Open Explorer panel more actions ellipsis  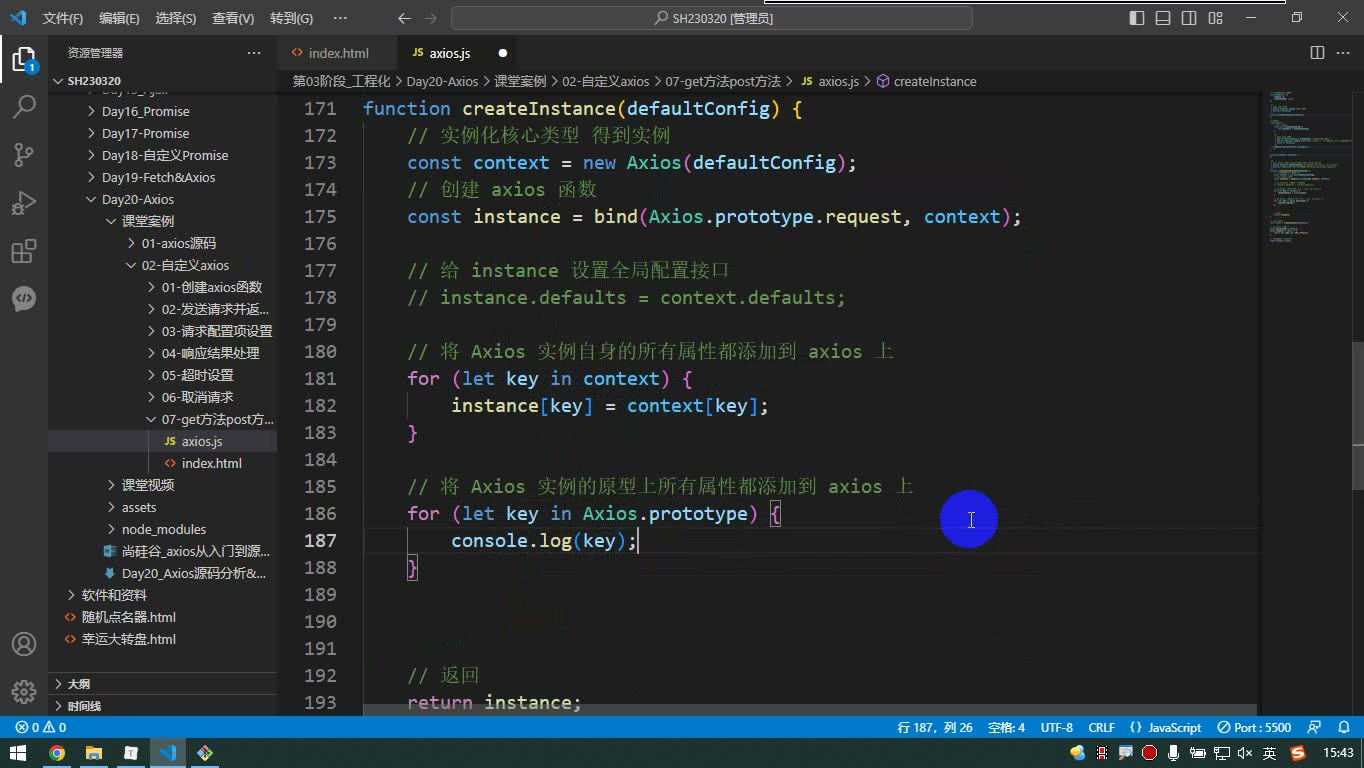click(254, 53)
